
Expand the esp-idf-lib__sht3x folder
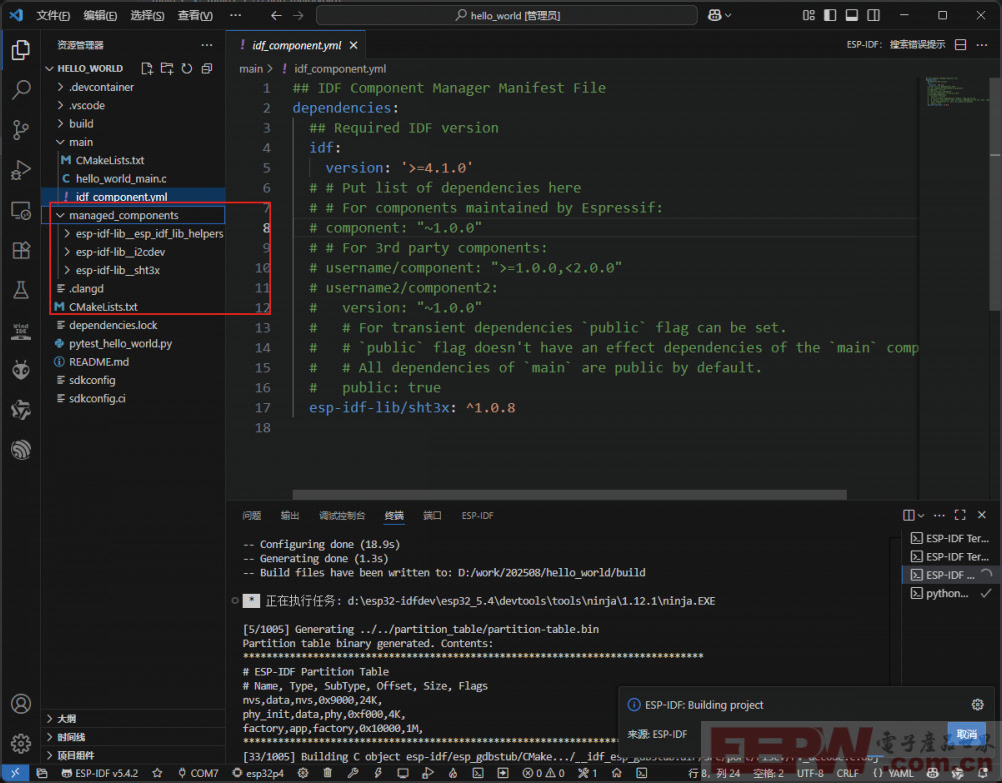(117, 270)
